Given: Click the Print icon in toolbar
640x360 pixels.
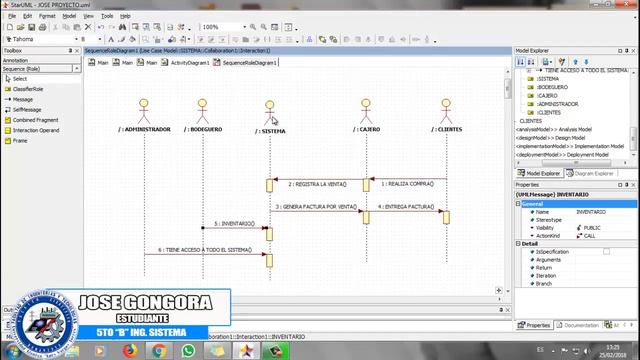Looking at the screenshot, I should point(42,27).
